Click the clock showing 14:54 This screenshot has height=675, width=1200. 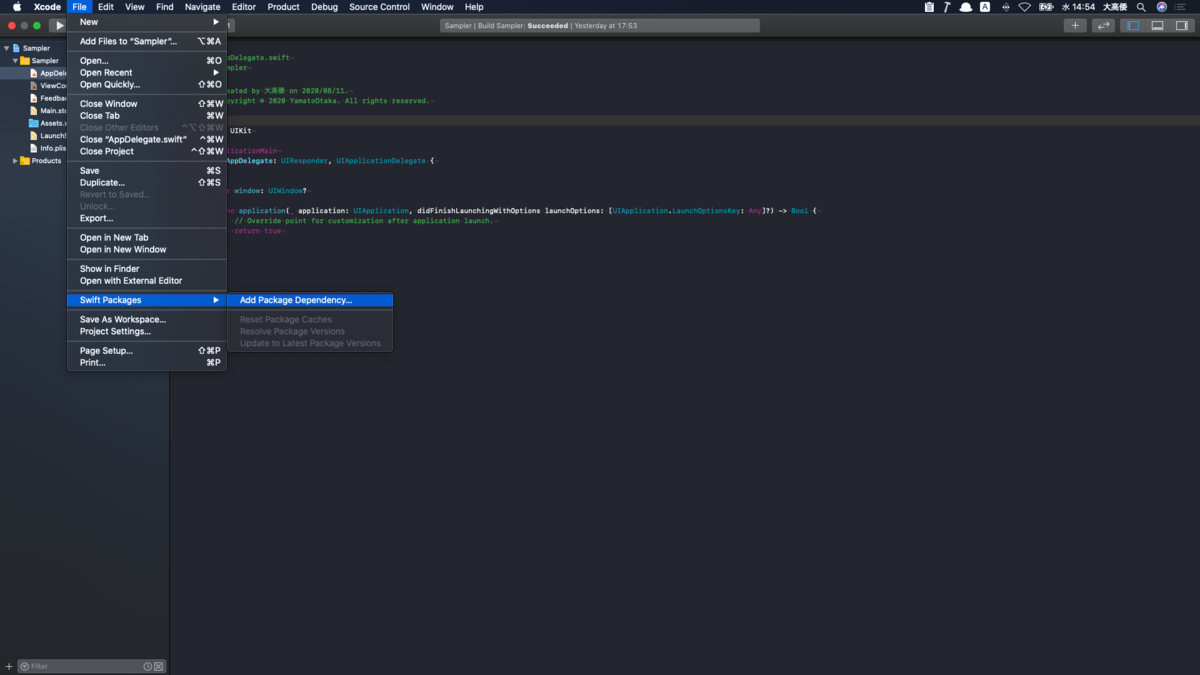coord(1078,7)
